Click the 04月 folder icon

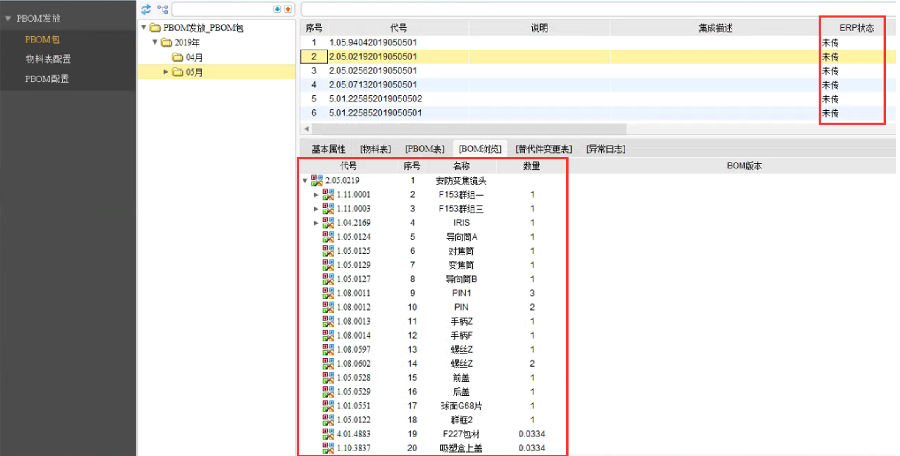coord(178,57)
